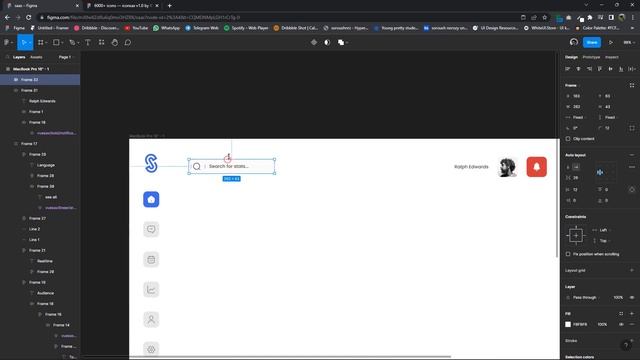This screenshot has width=640, height=360.
Task: Click the Boolean union icon
Action: [341, 42]
